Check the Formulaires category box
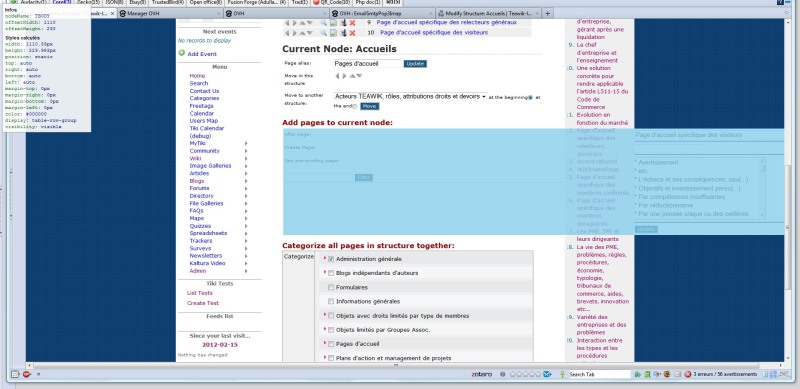 pos(331,287)
